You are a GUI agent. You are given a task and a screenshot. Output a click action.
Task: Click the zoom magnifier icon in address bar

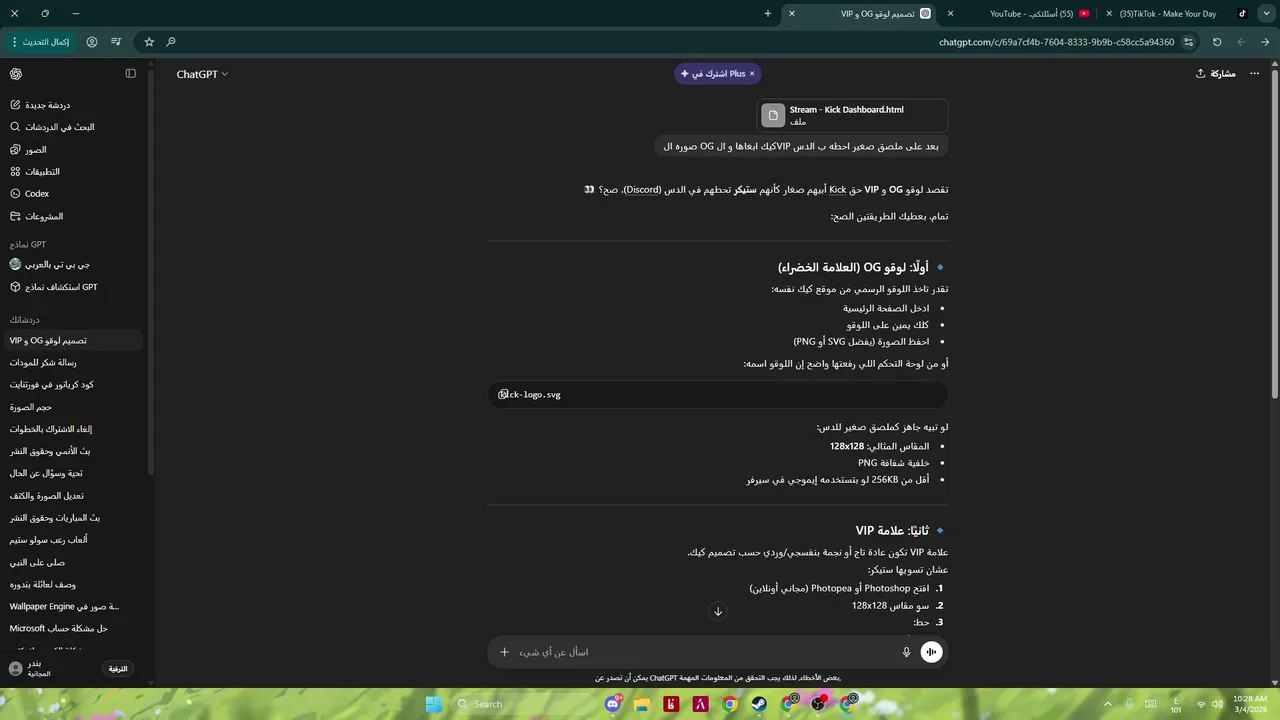pyautogui.click(x=171, y=42)
